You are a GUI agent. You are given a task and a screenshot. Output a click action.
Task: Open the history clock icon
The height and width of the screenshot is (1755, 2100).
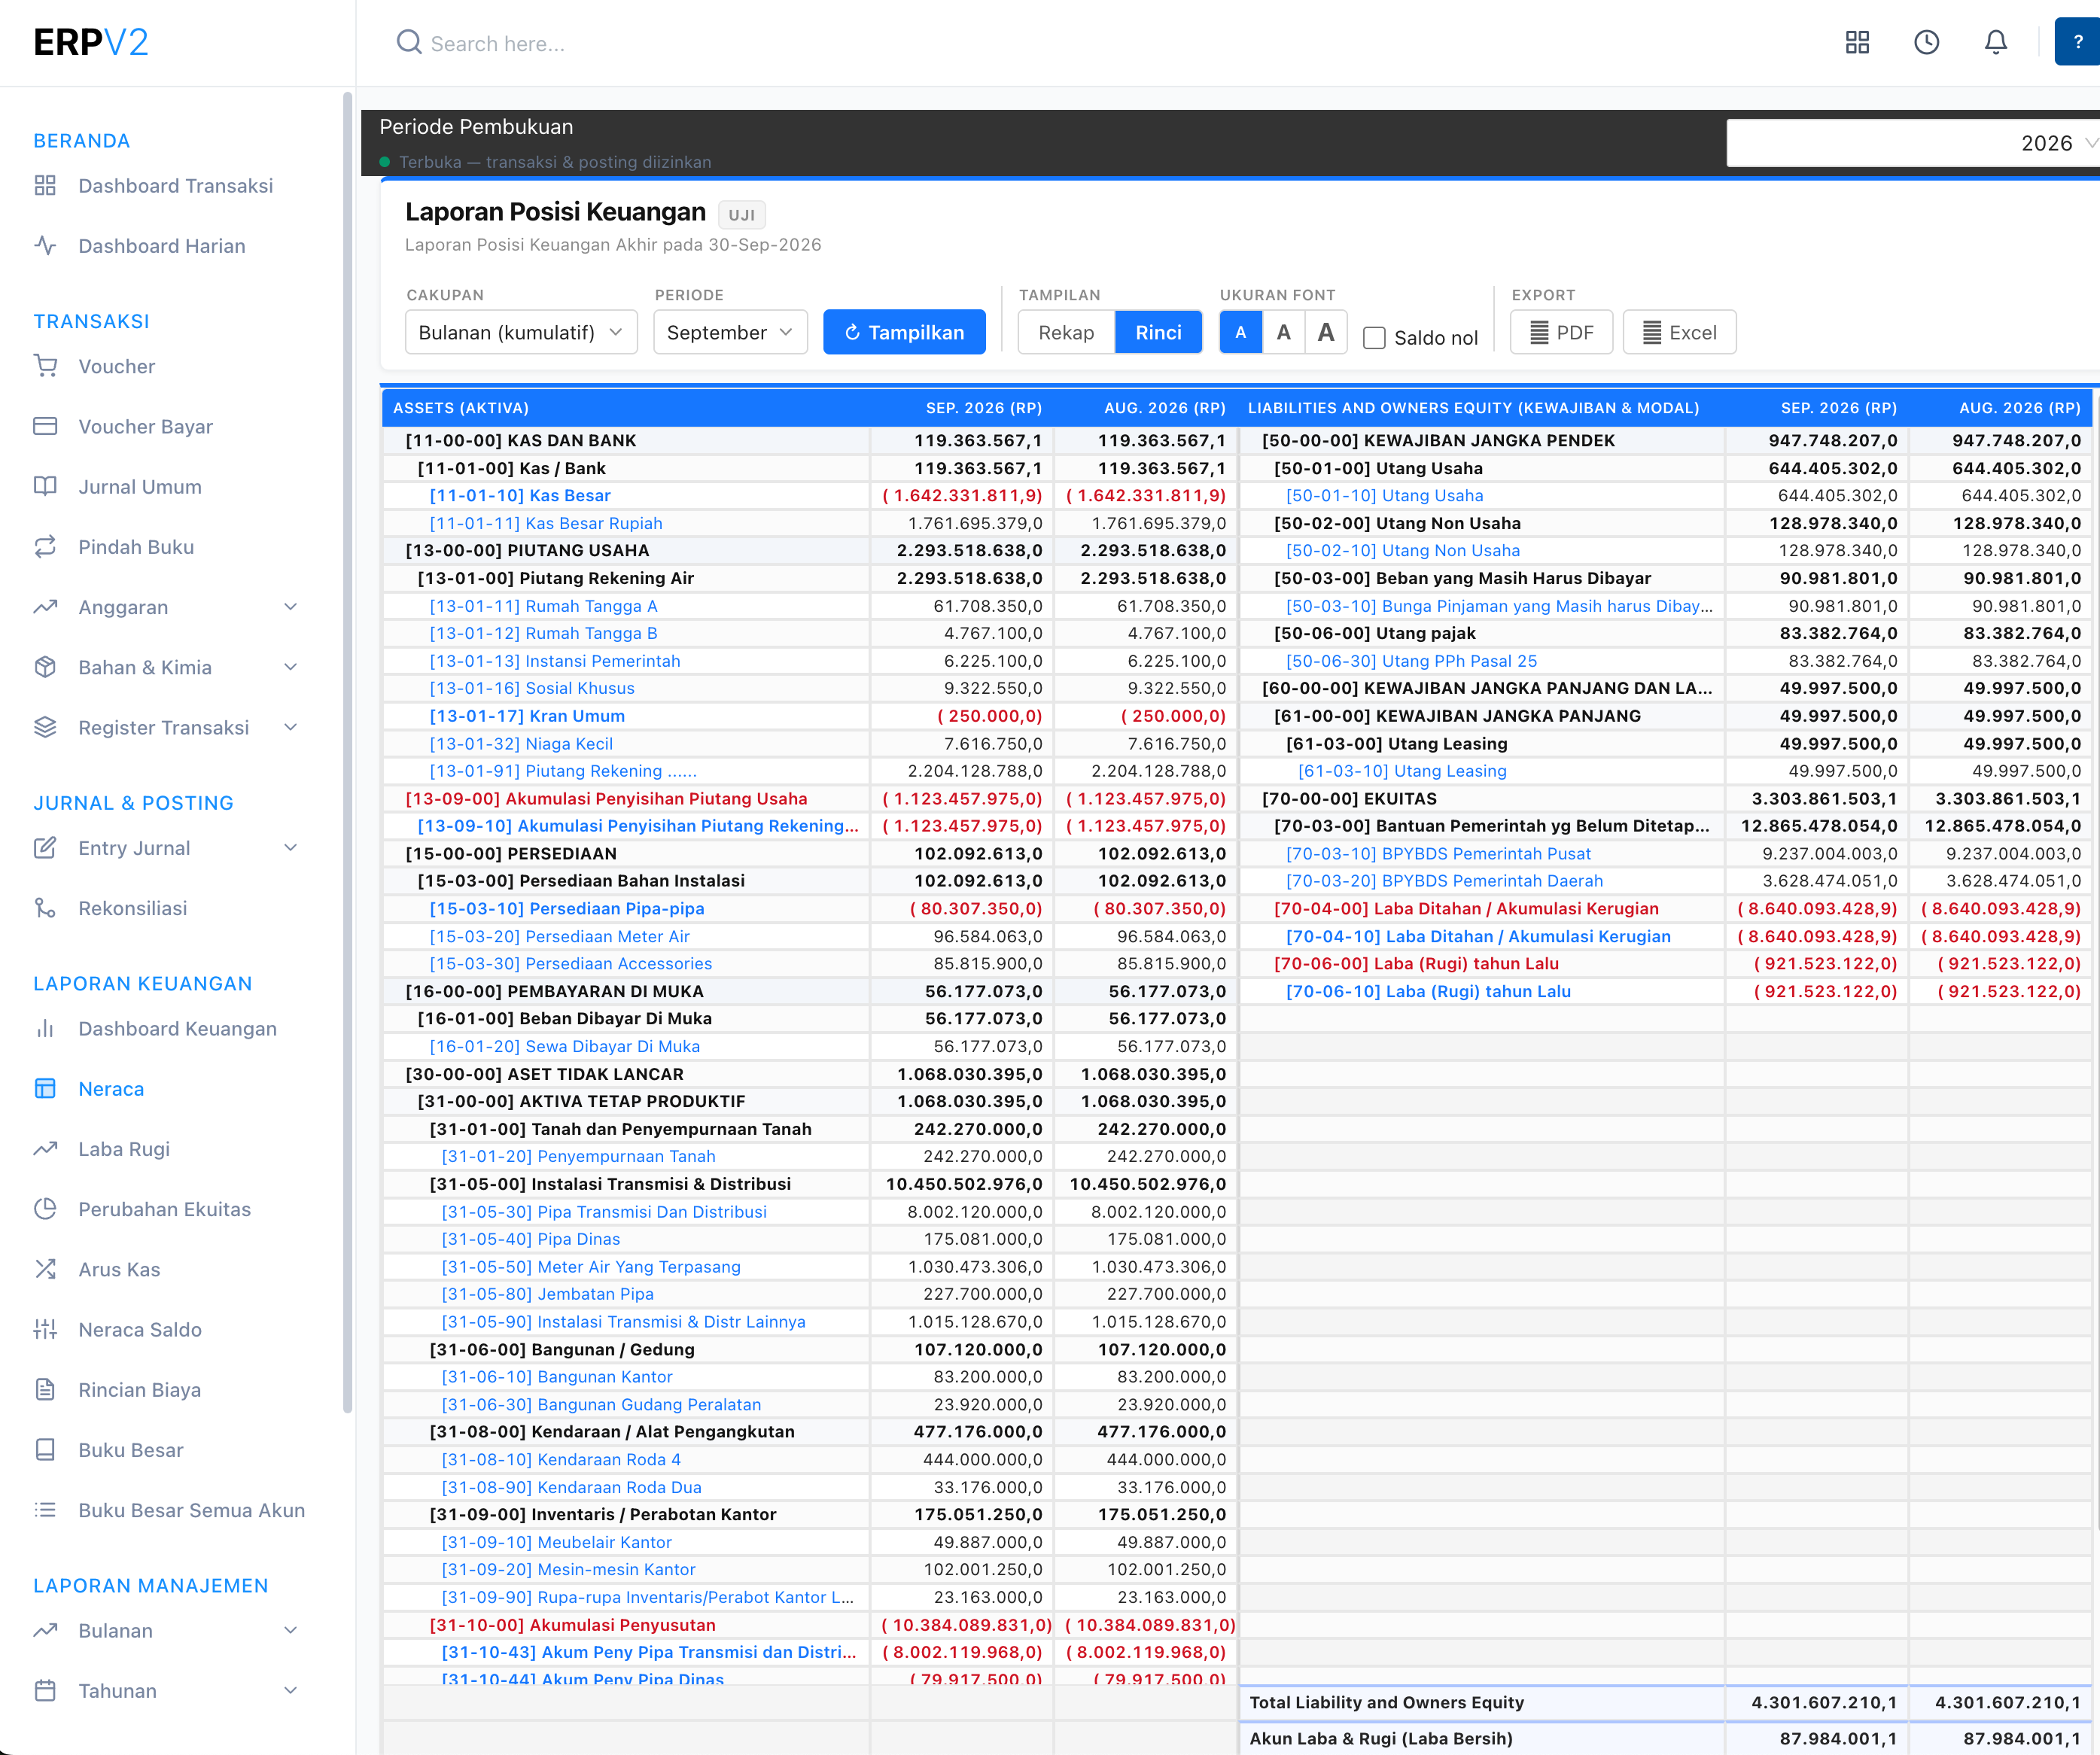pyautogui.click(x=1926, y=42)
